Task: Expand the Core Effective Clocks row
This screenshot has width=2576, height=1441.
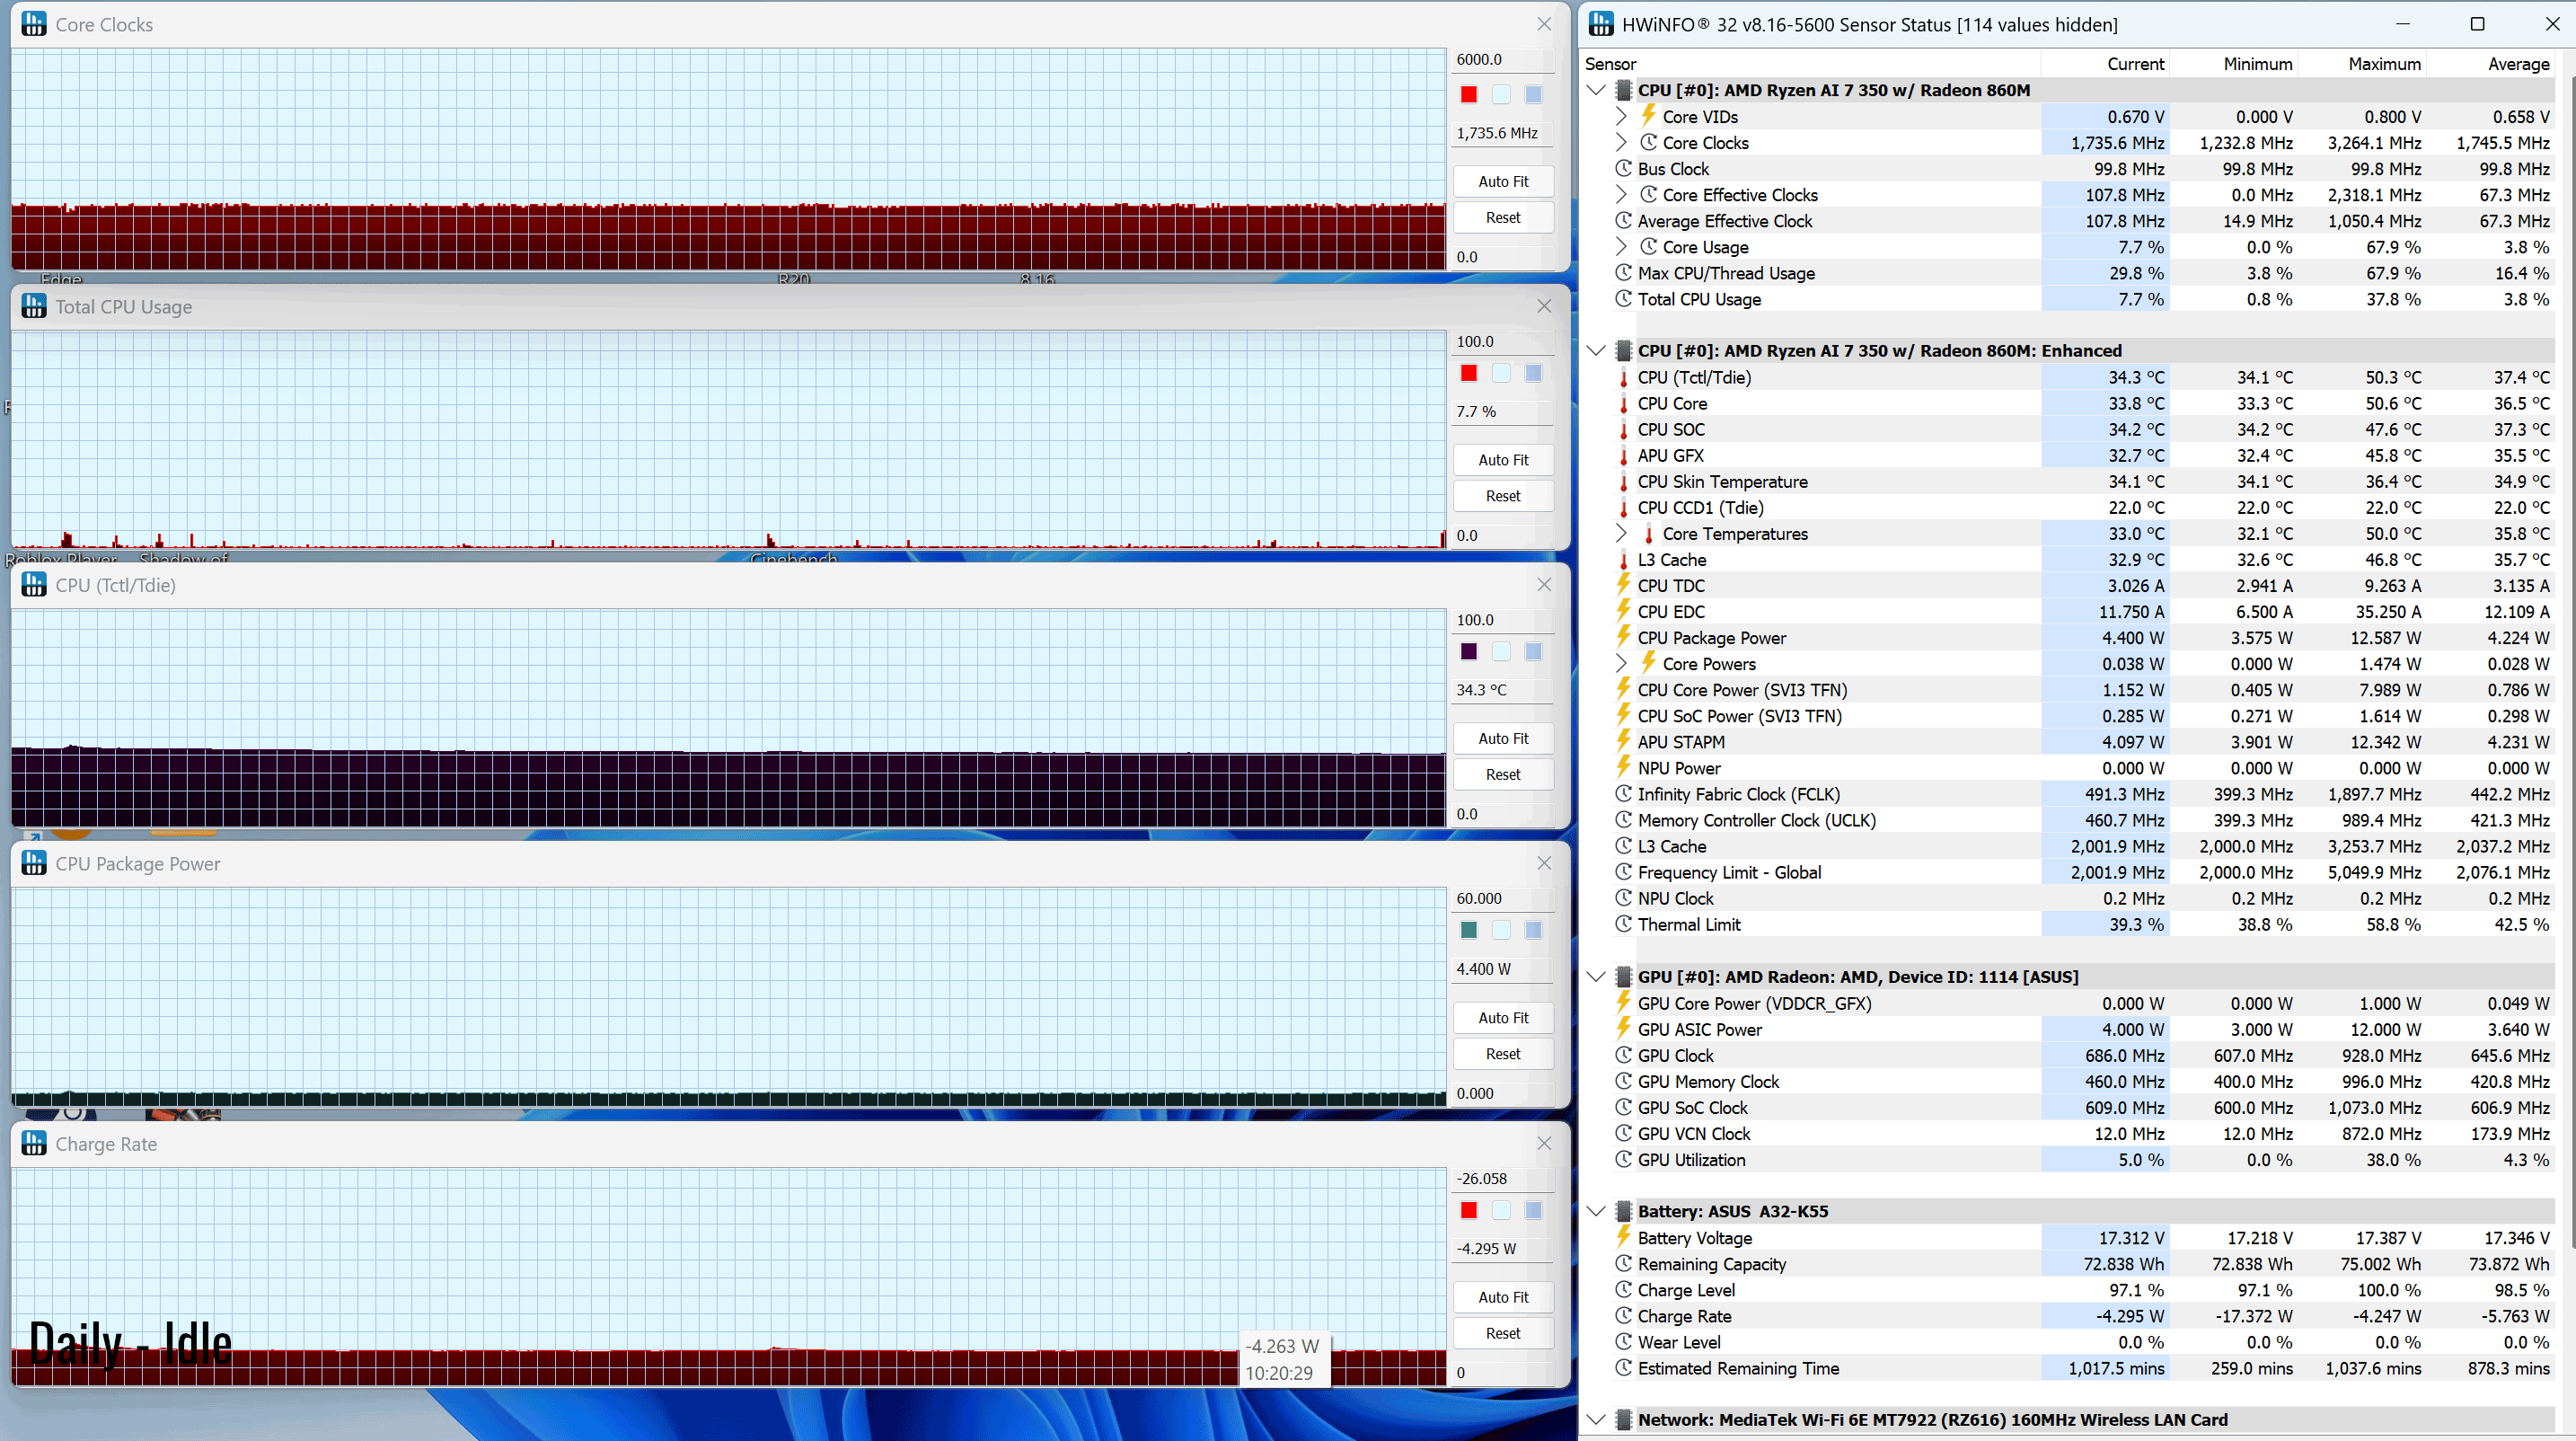Action: (x=1621, y=194)
